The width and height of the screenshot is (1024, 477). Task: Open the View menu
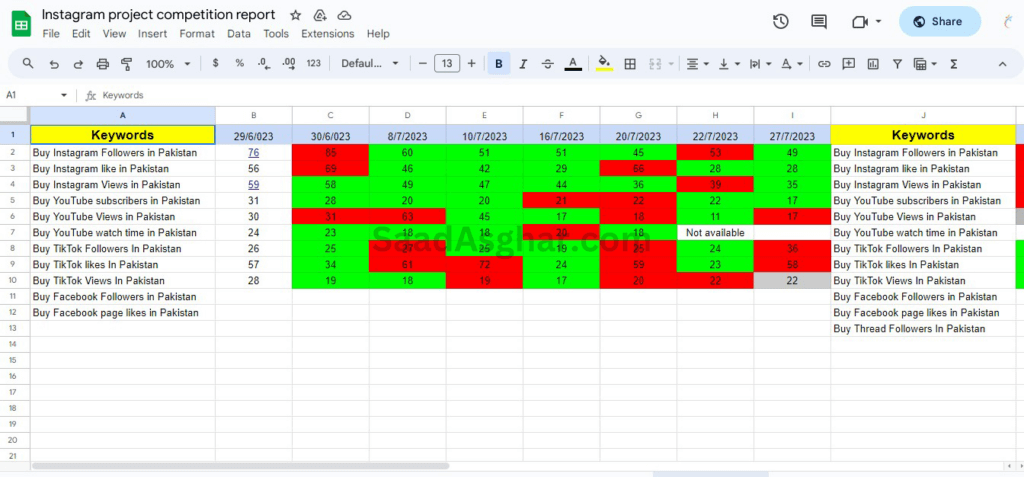tap(114, 33)
